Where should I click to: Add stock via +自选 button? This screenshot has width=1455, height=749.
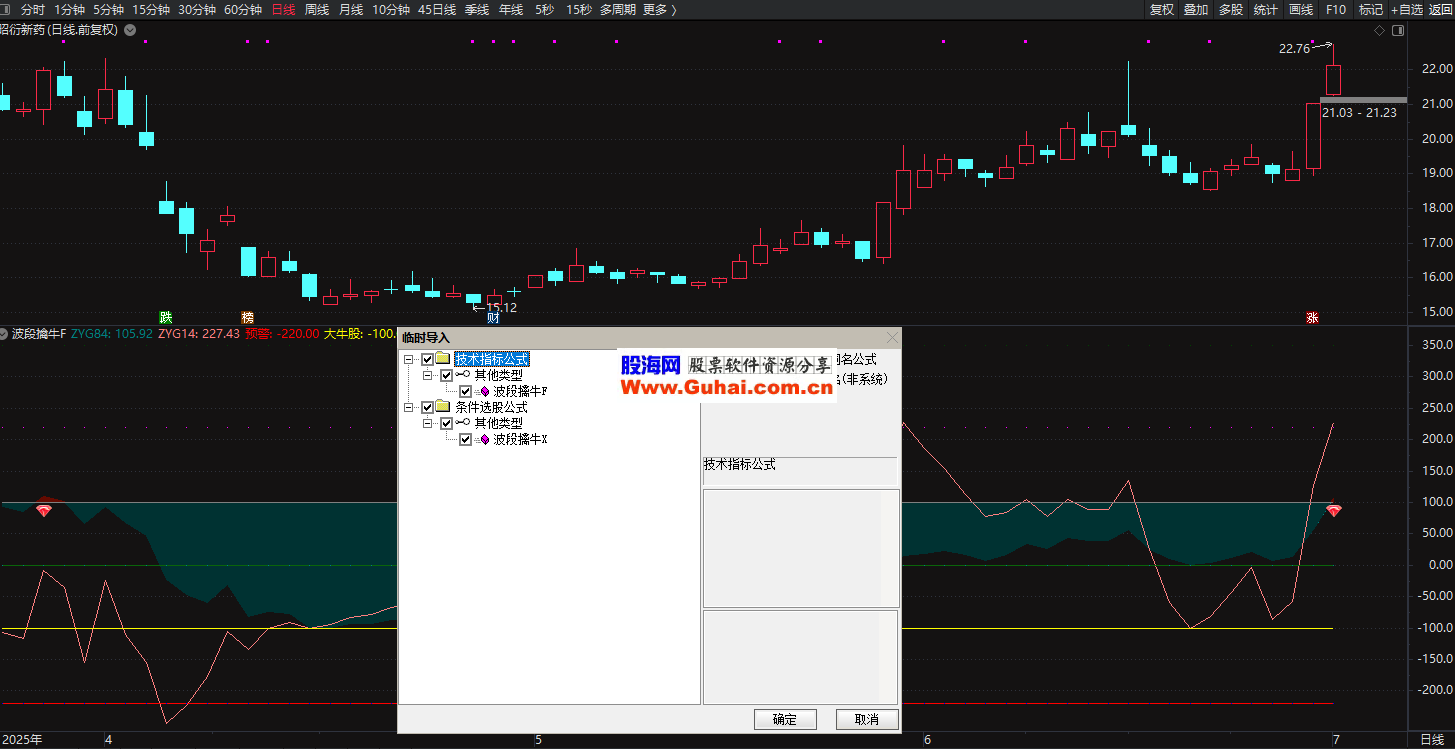pos(1406,9)
